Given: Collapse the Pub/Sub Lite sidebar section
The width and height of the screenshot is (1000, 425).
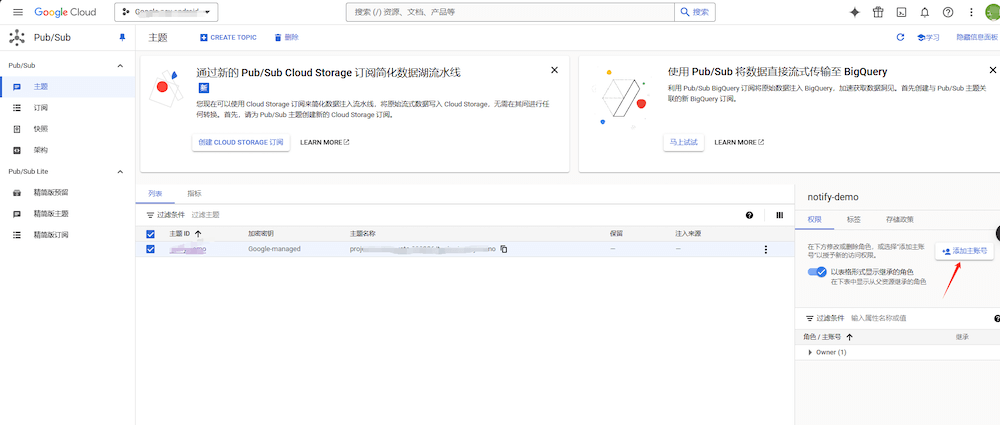Looking at the screenshot, I should [121, 171].
